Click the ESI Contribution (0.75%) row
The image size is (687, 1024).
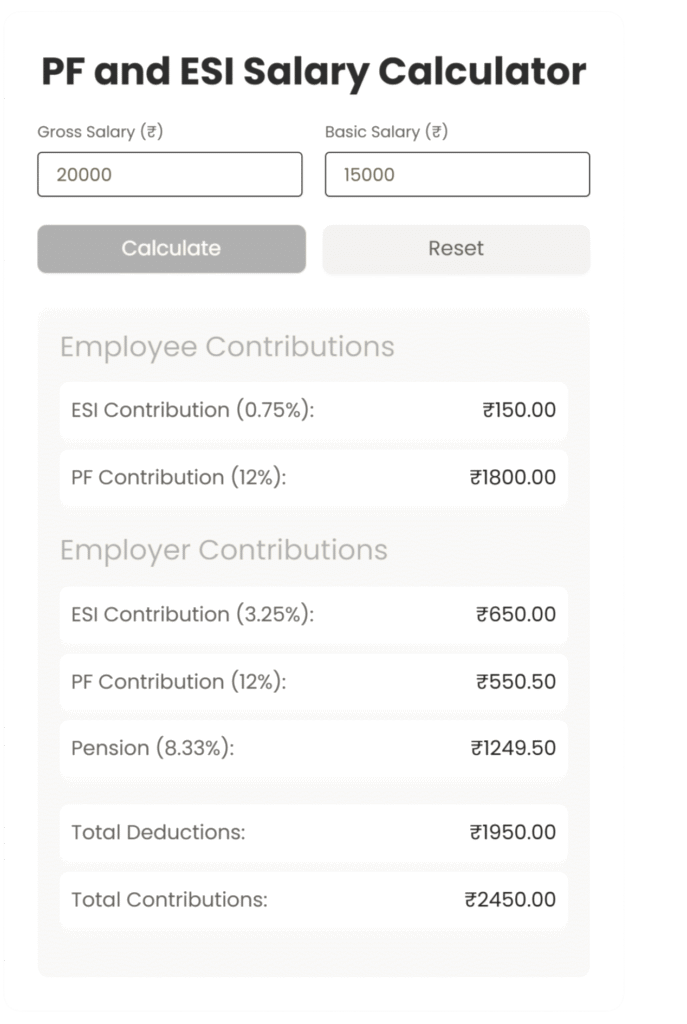pos(313,411)
